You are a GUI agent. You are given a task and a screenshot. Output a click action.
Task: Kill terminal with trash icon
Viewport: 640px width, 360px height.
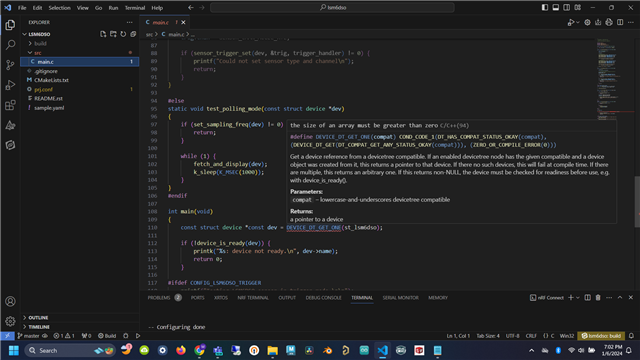coord(598,298)
